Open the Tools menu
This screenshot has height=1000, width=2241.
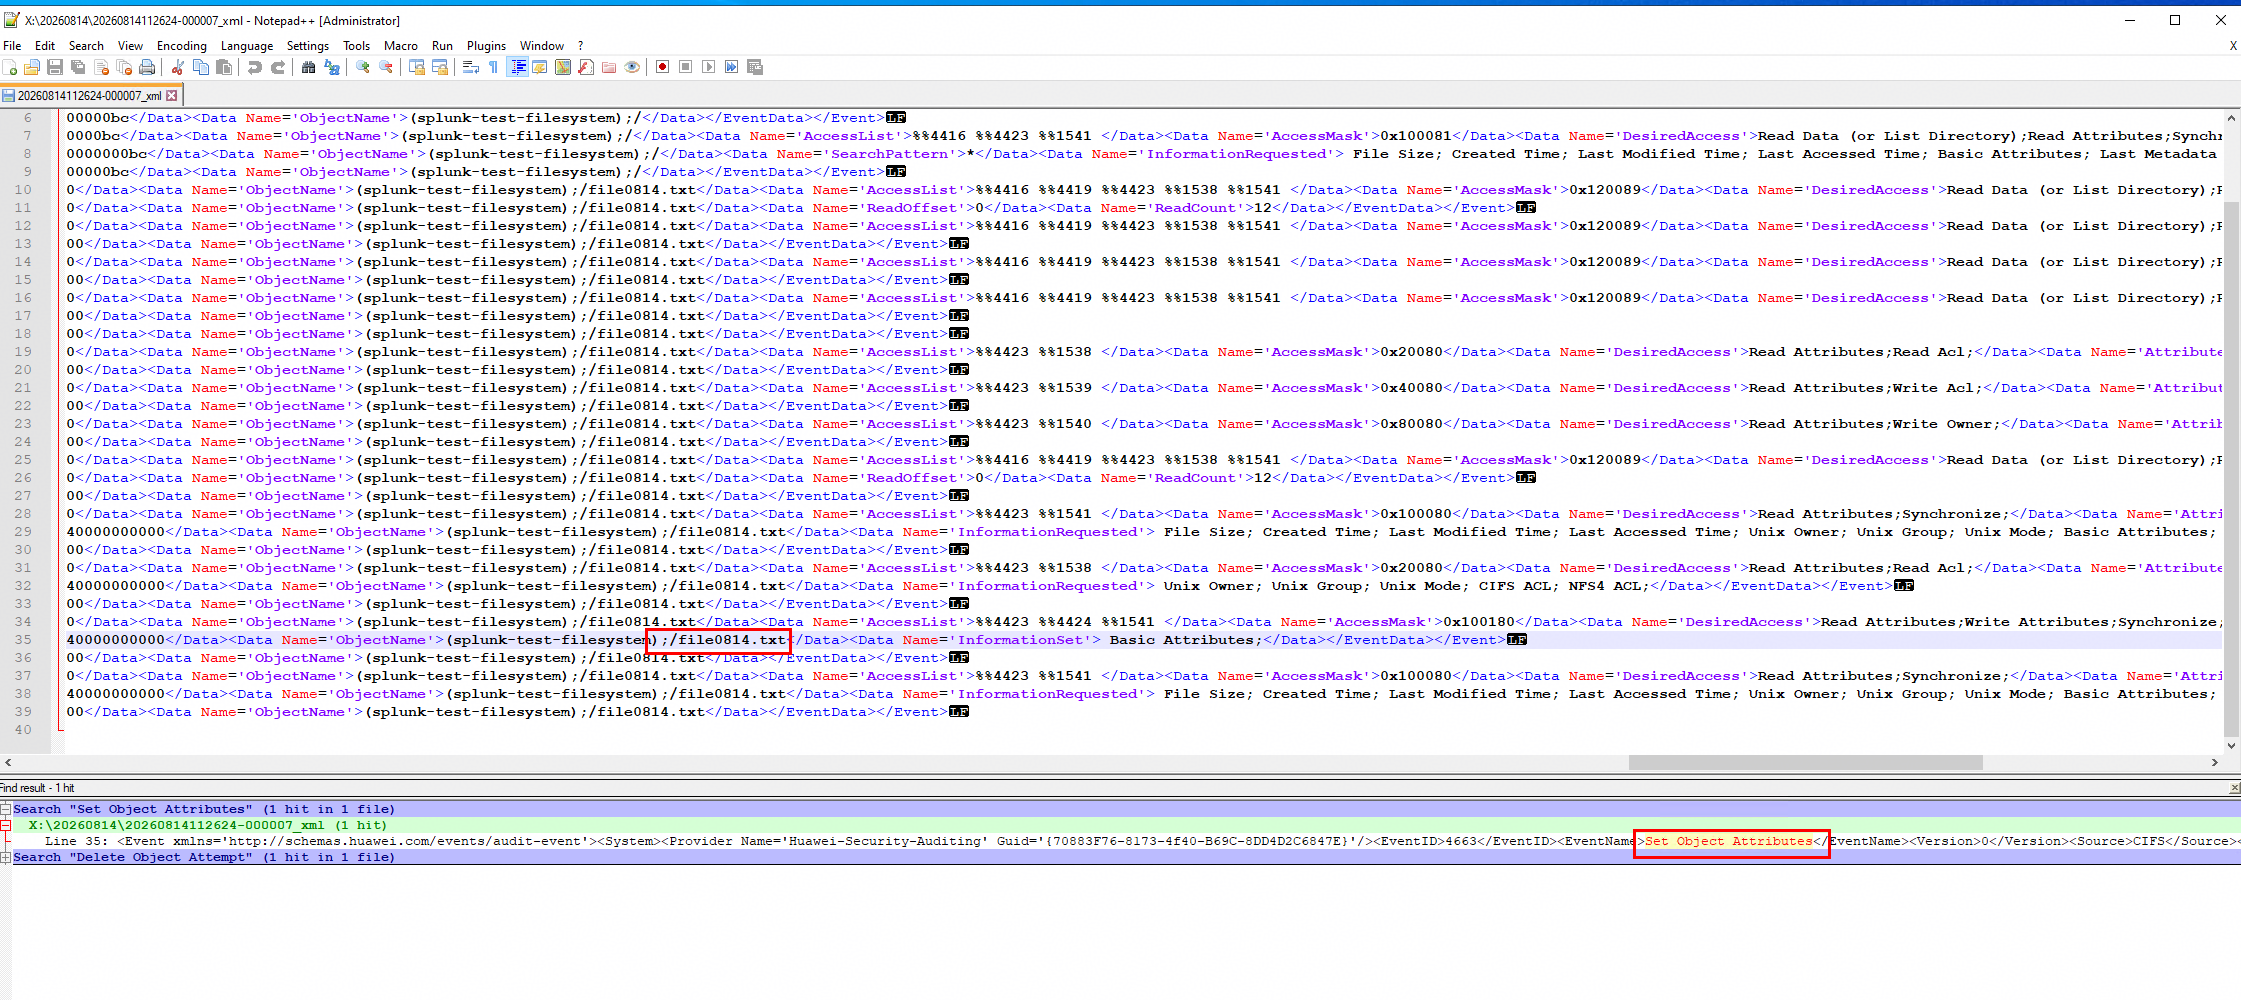(356, 46)
